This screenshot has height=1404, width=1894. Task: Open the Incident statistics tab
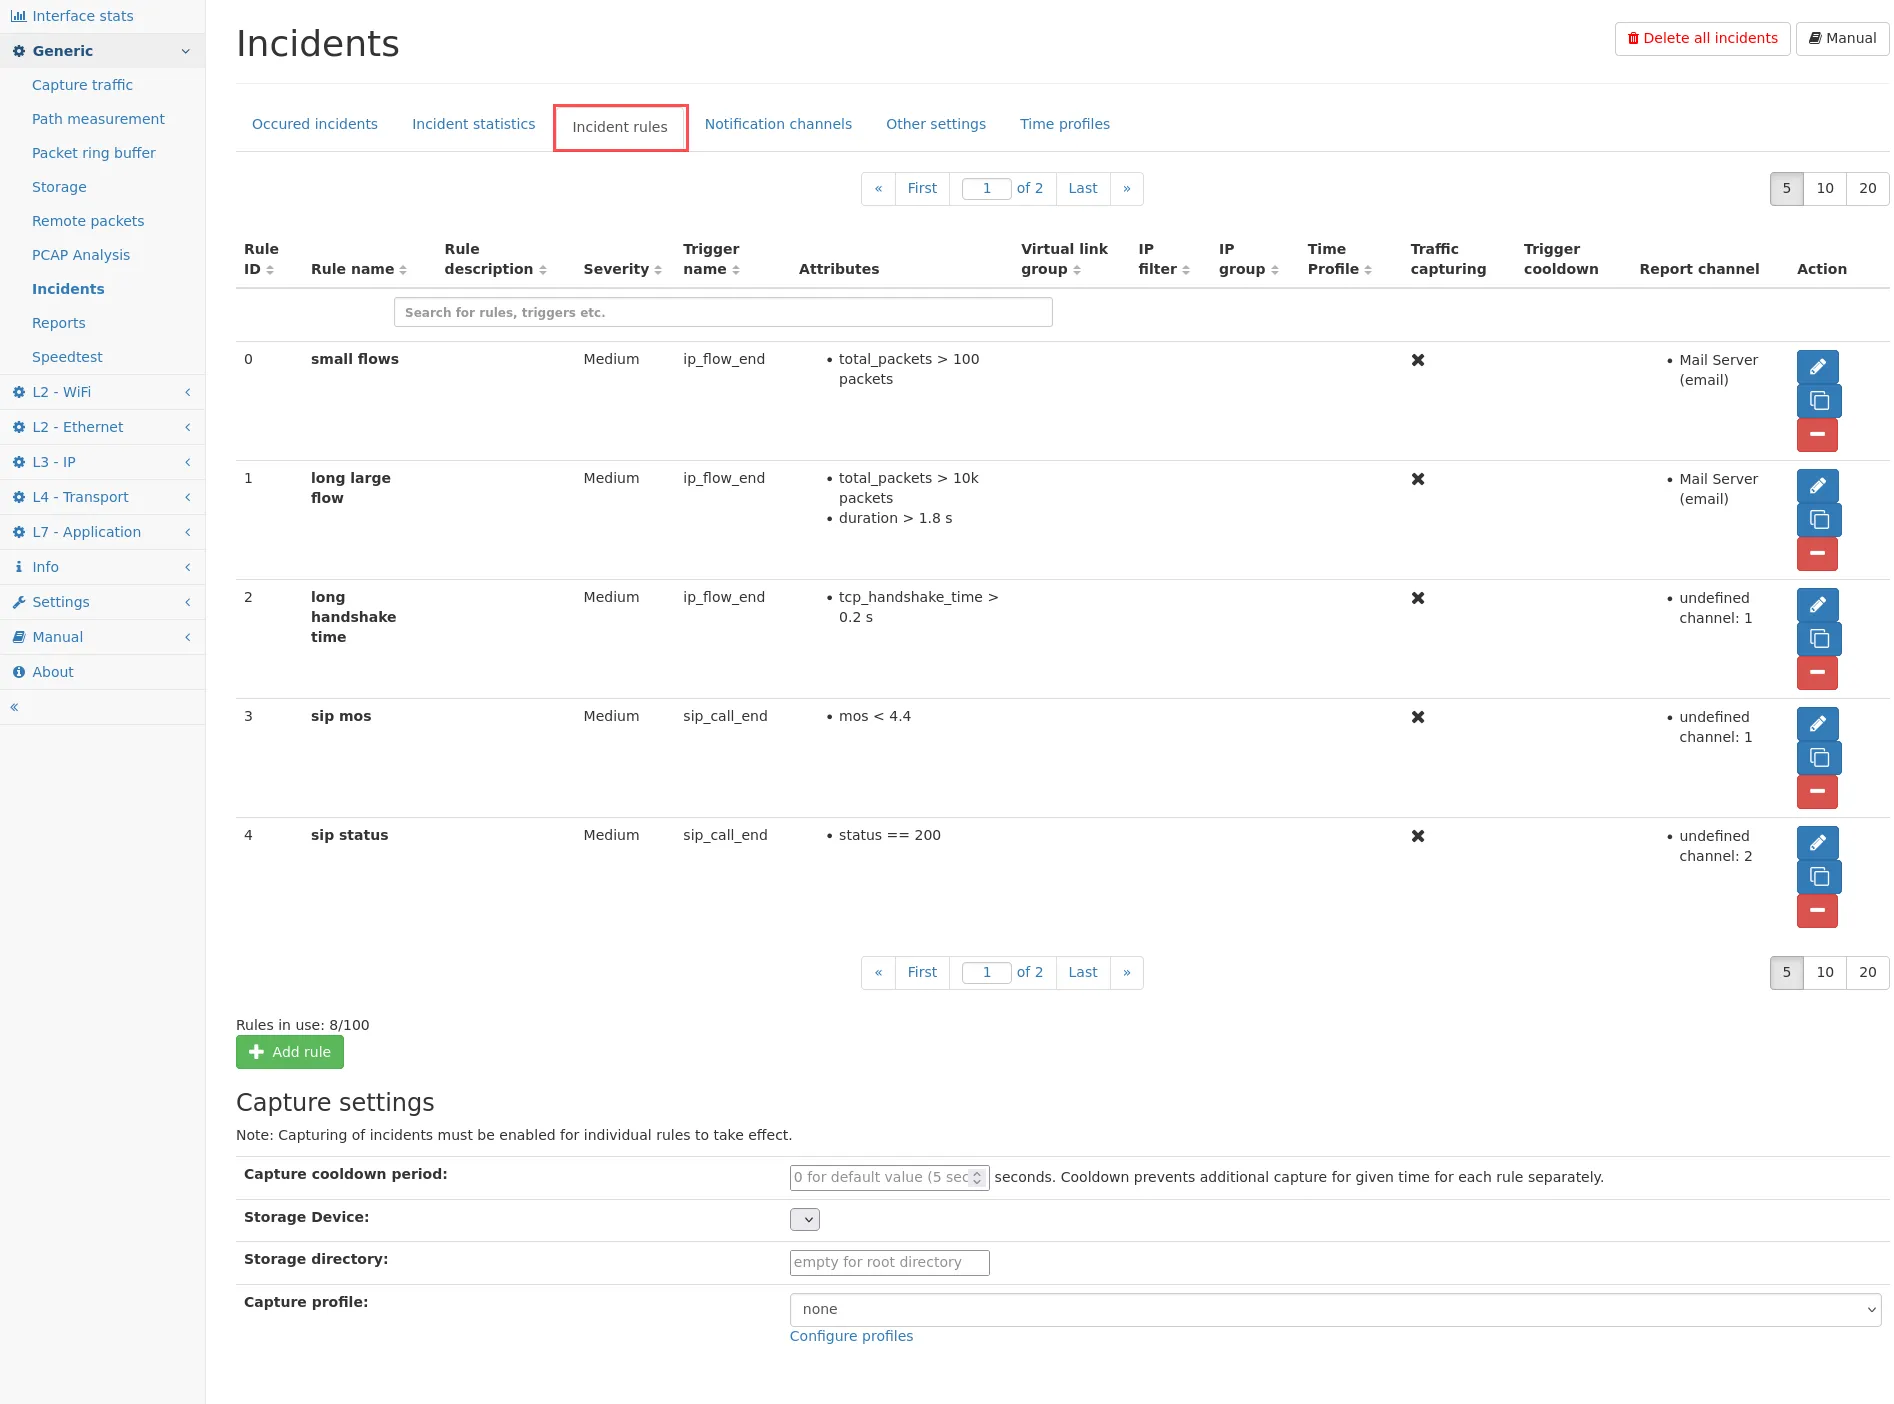coord(473,124)
